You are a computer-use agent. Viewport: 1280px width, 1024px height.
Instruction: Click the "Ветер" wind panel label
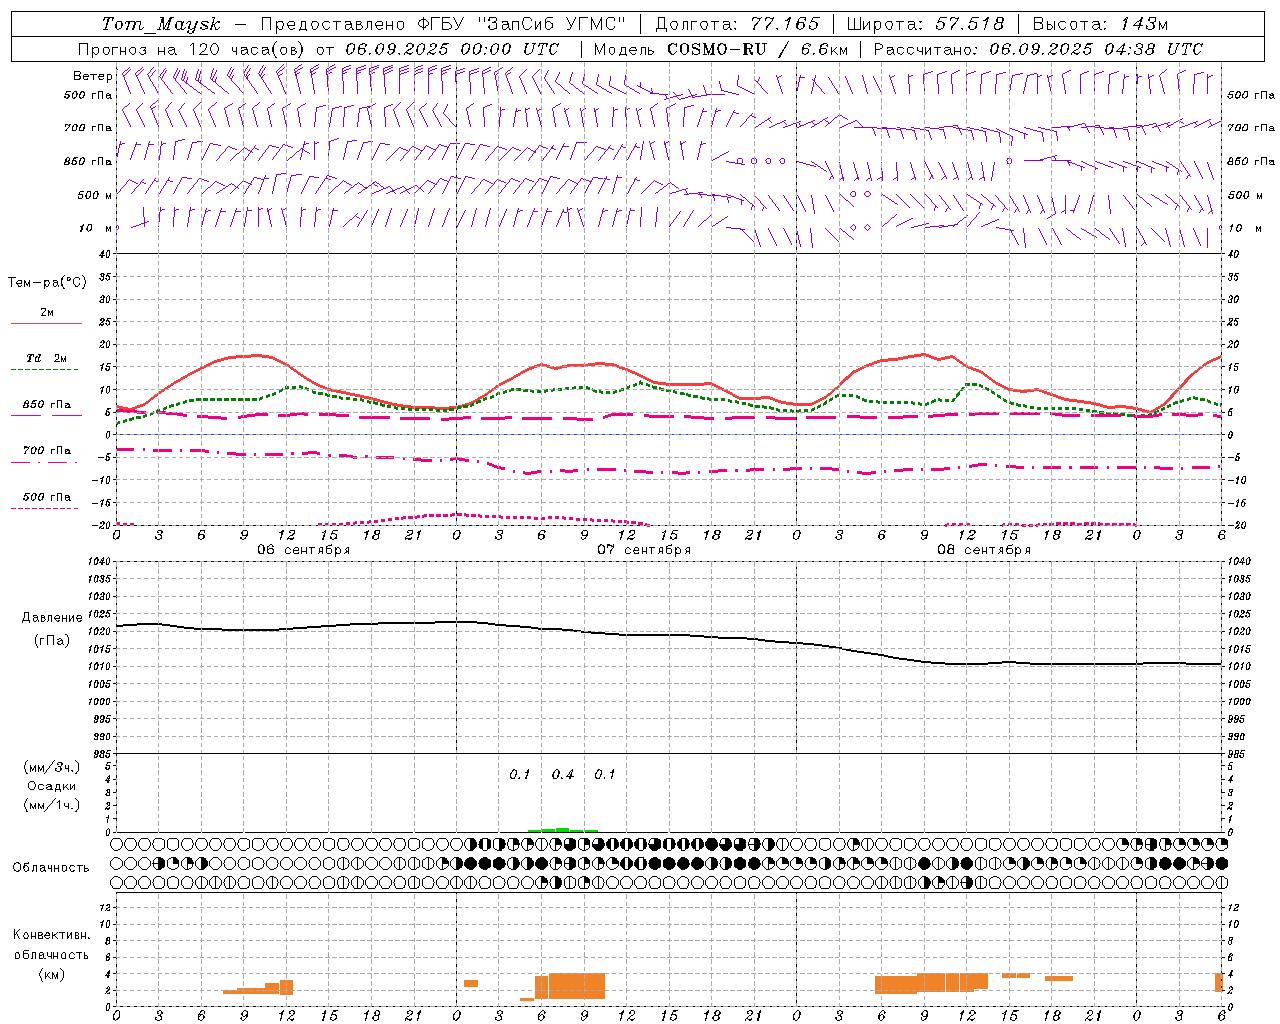point(93,76)
